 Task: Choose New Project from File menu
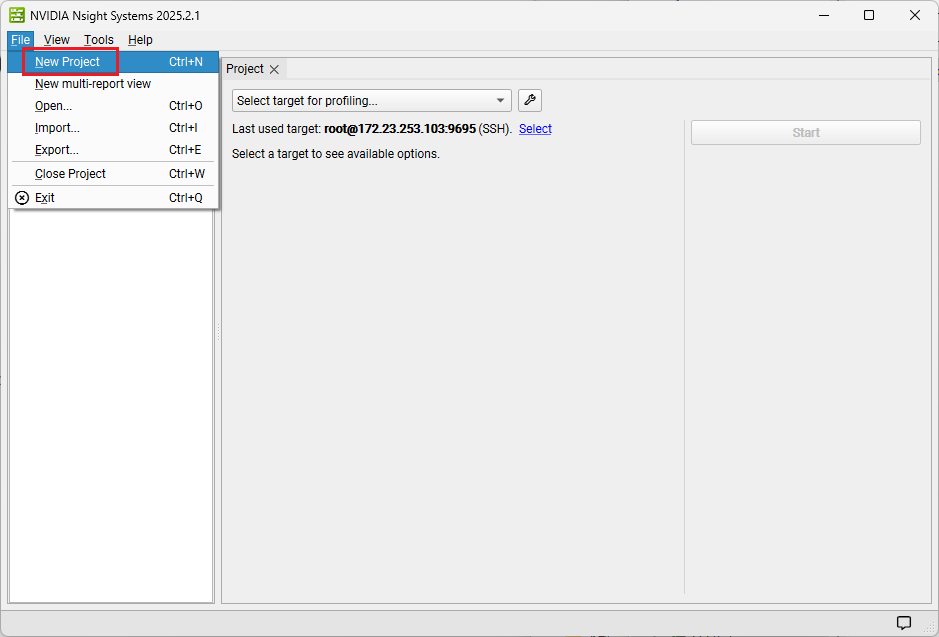(x=114, y=62)
